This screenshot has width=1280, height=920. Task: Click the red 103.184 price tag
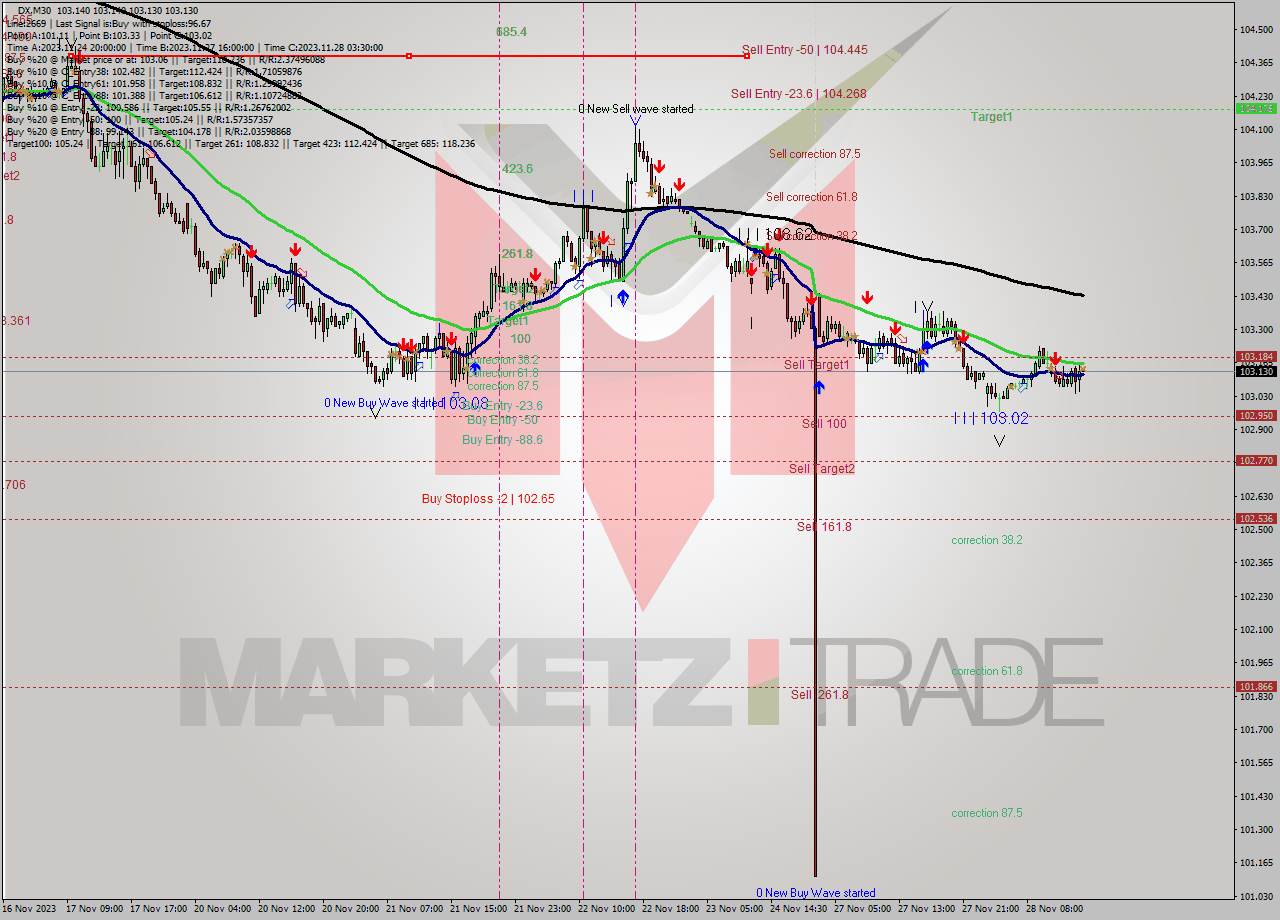coord(1256,356)
